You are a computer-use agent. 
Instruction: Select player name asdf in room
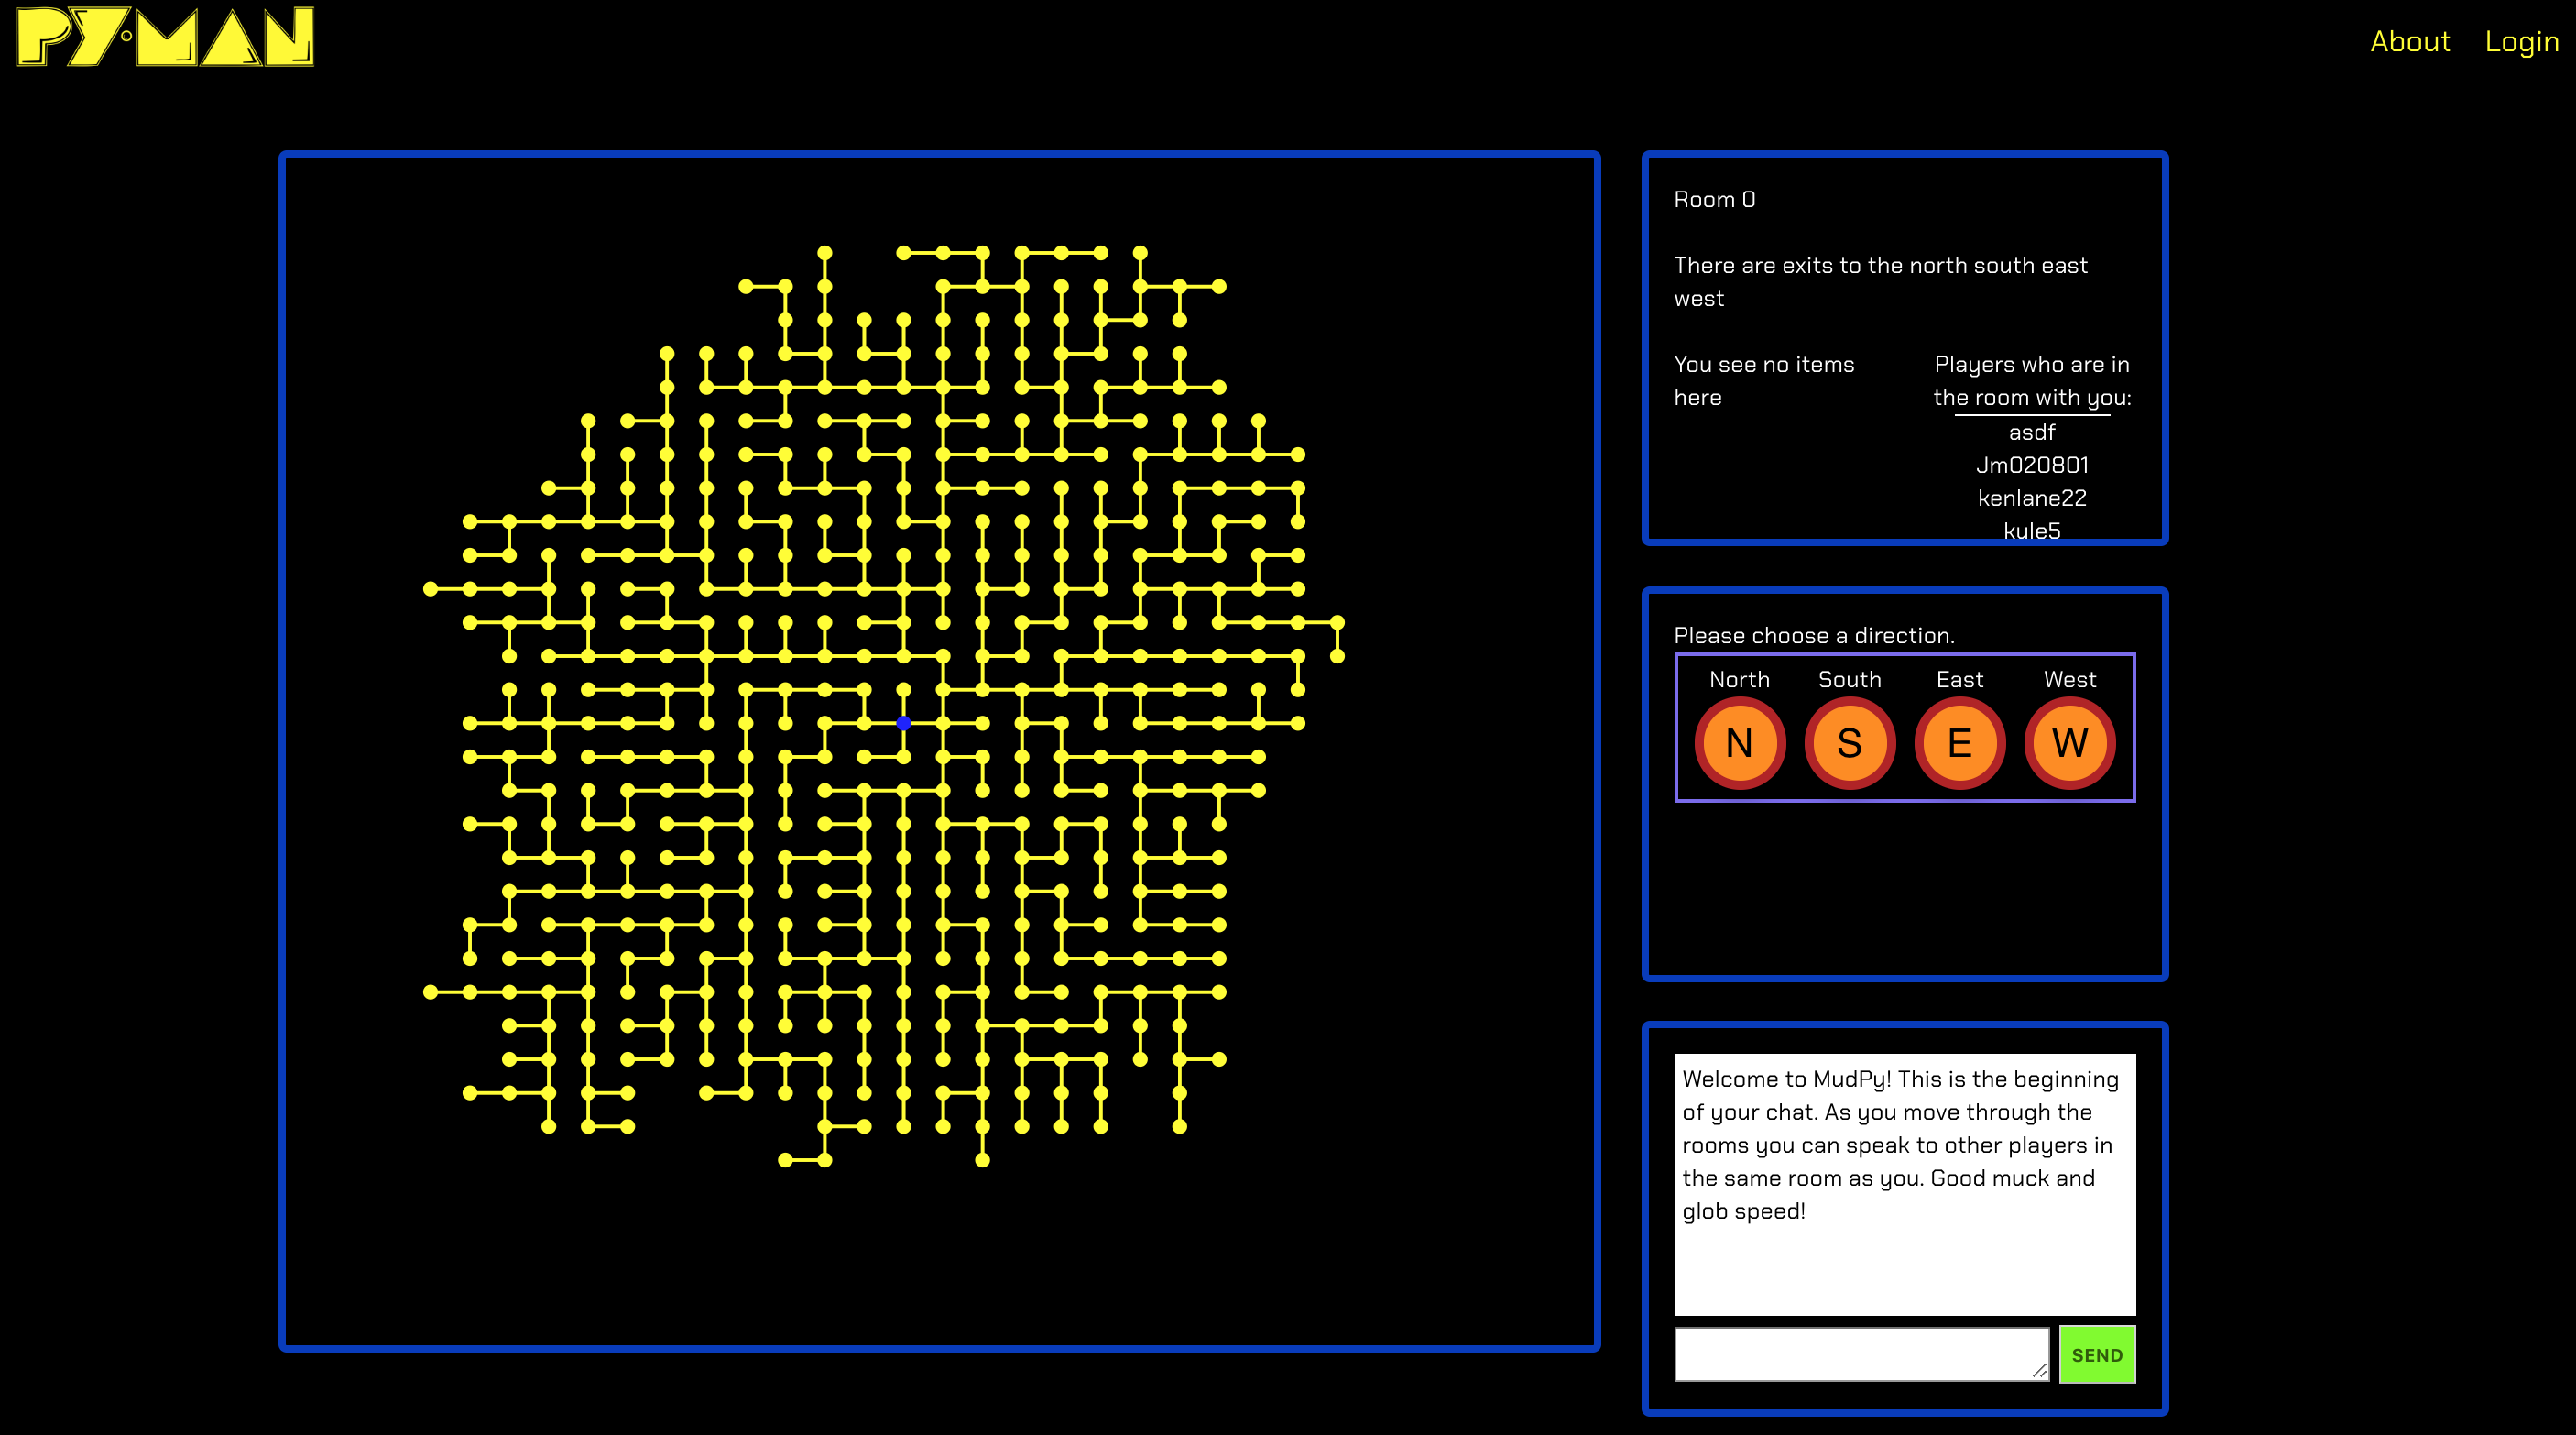2032,432
